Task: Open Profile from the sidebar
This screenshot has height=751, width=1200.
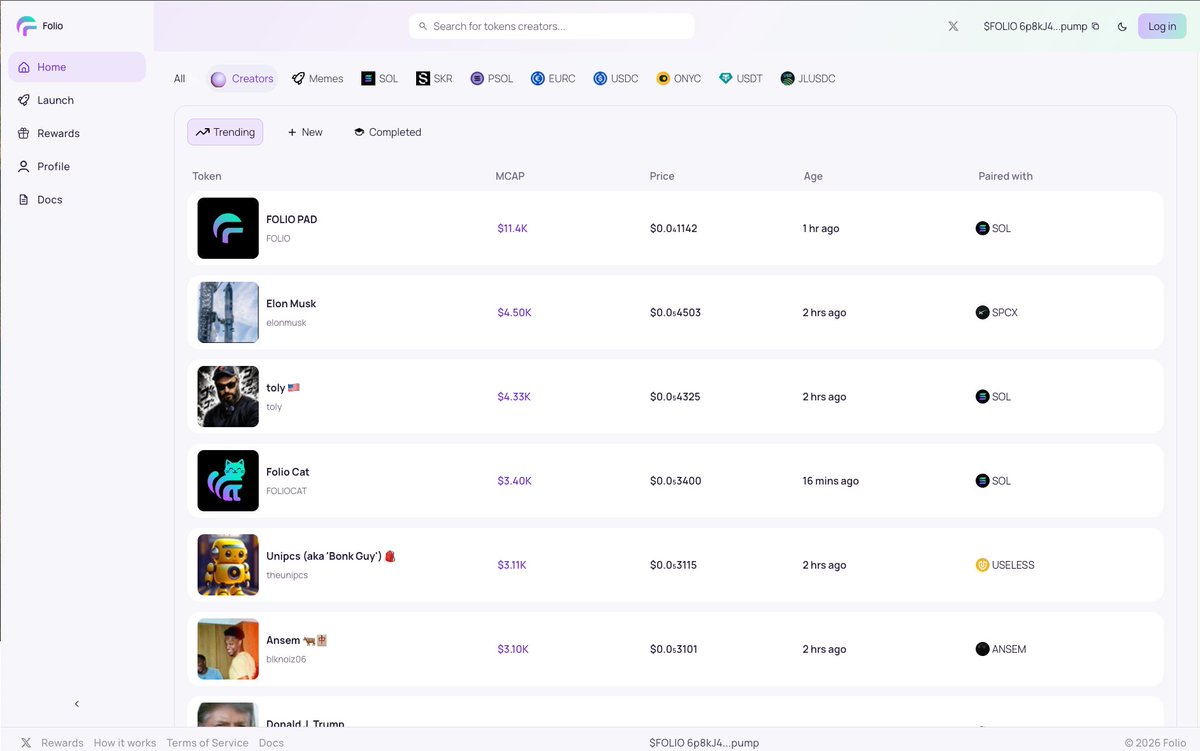Action: pos(77,166)
